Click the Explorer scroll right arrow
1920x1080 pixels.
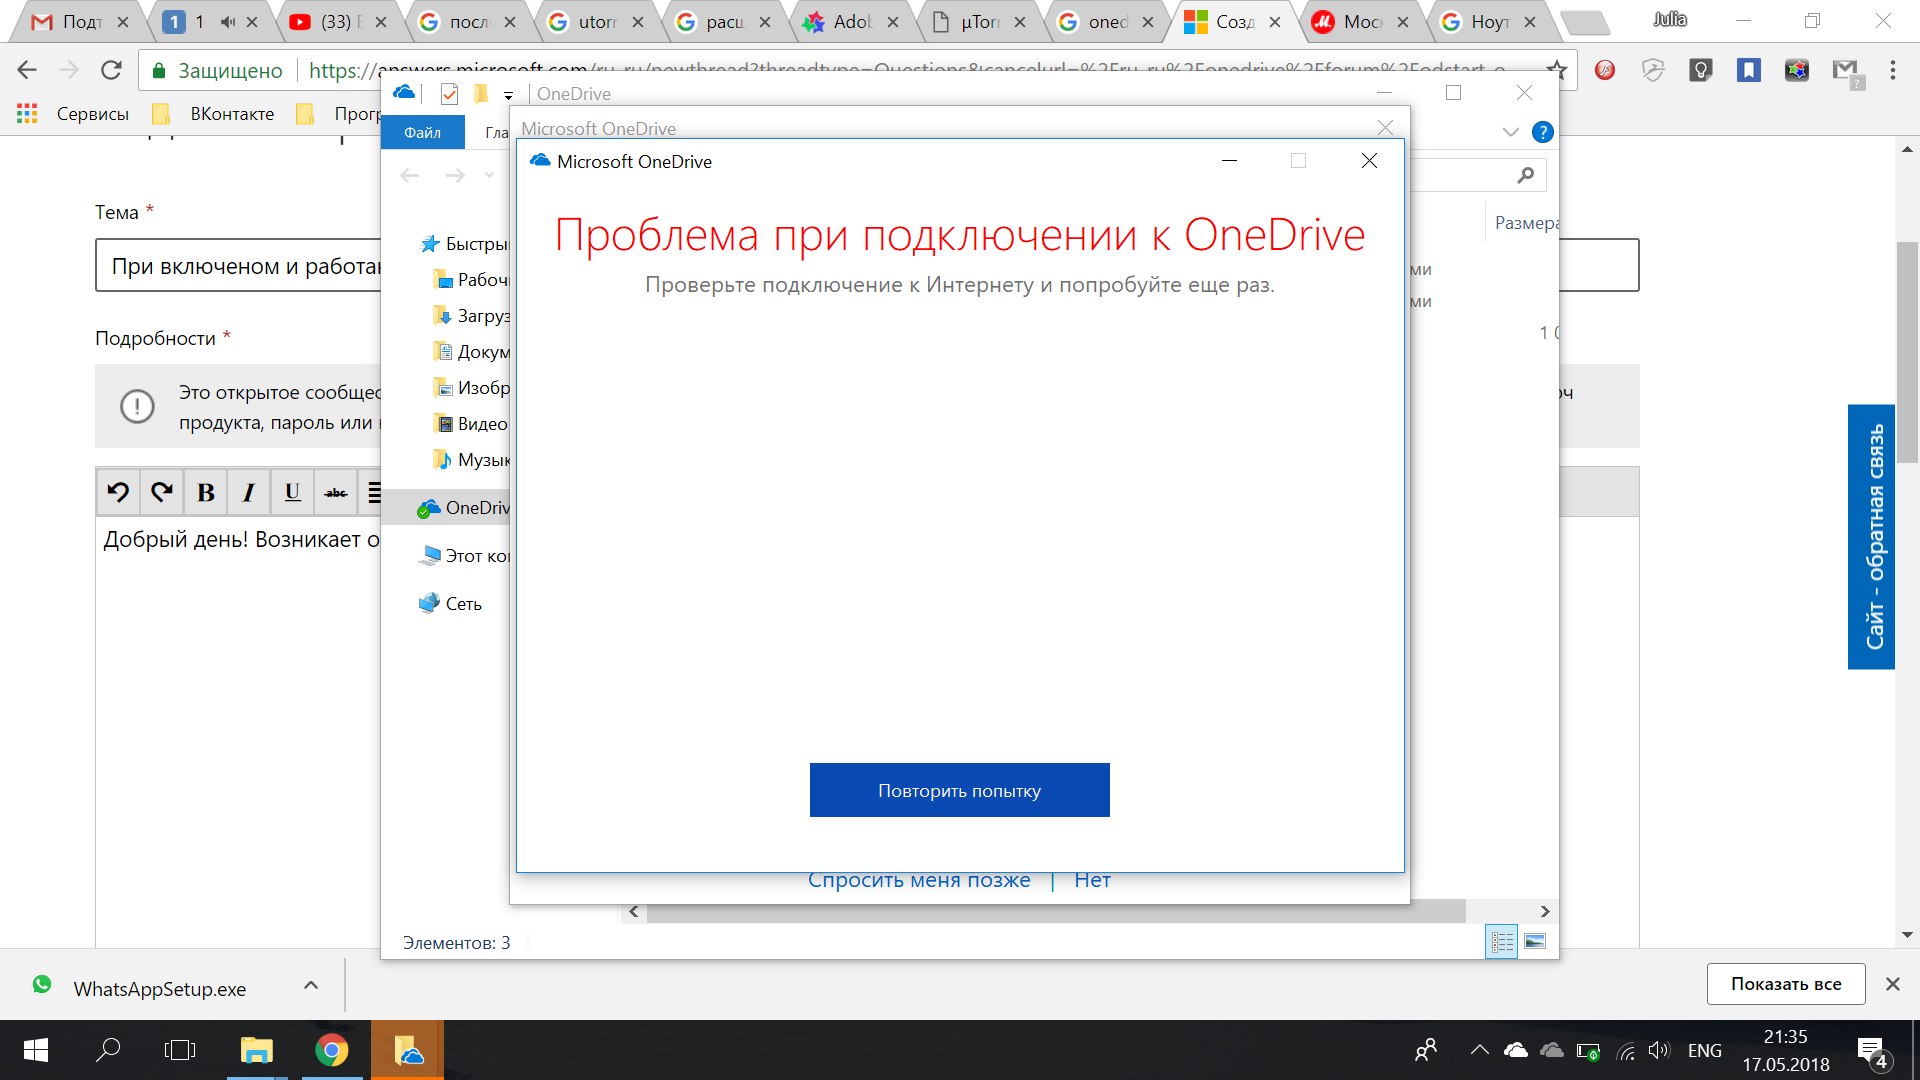(x=1545, y=911)
